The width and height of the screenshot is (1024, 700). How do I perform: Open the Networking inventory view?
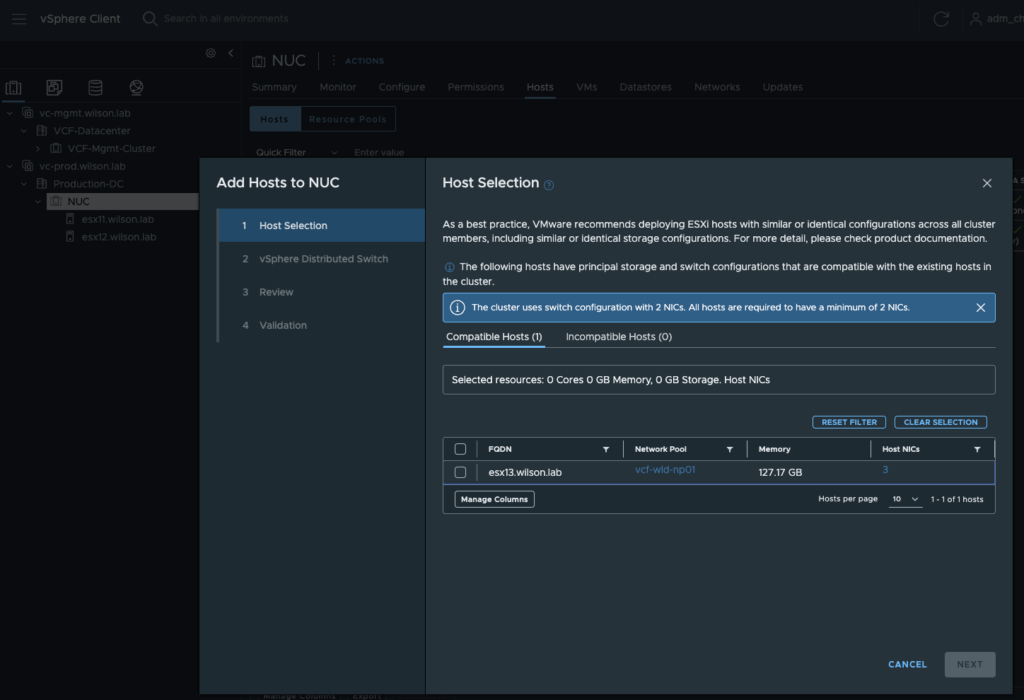[136, 88]
